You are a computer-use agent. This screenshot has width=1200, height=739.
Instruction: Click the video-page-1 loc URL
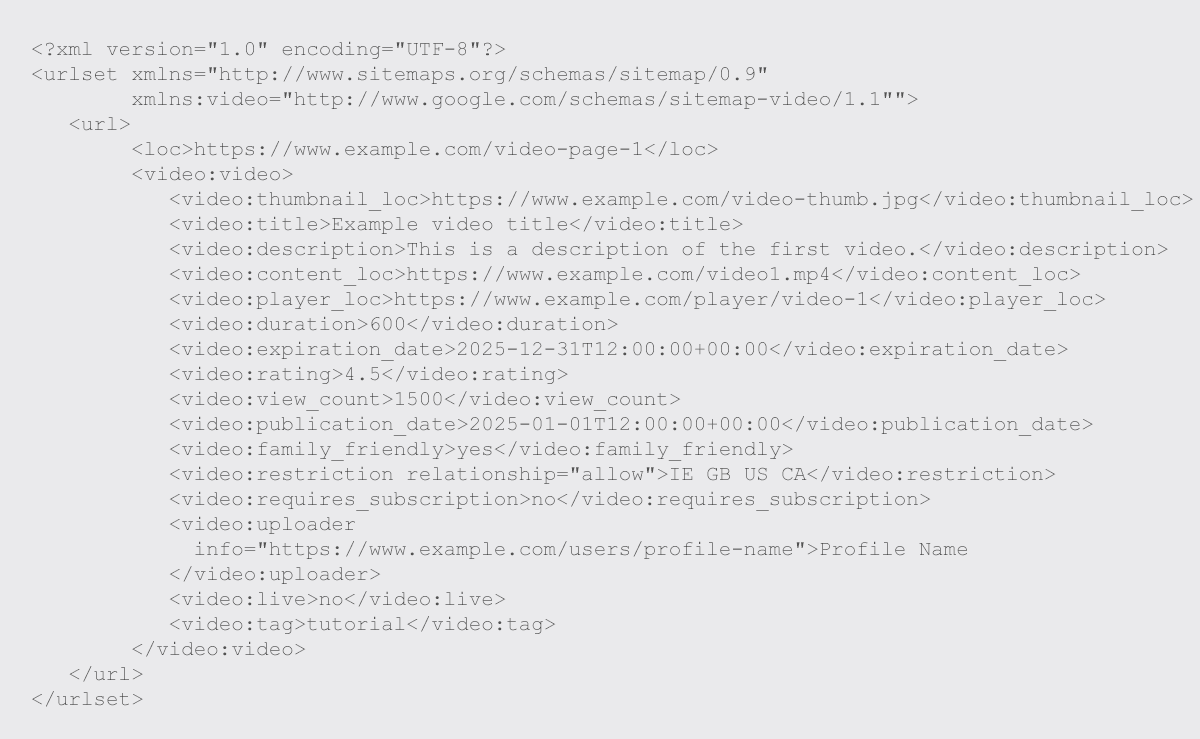coord(418,150)
